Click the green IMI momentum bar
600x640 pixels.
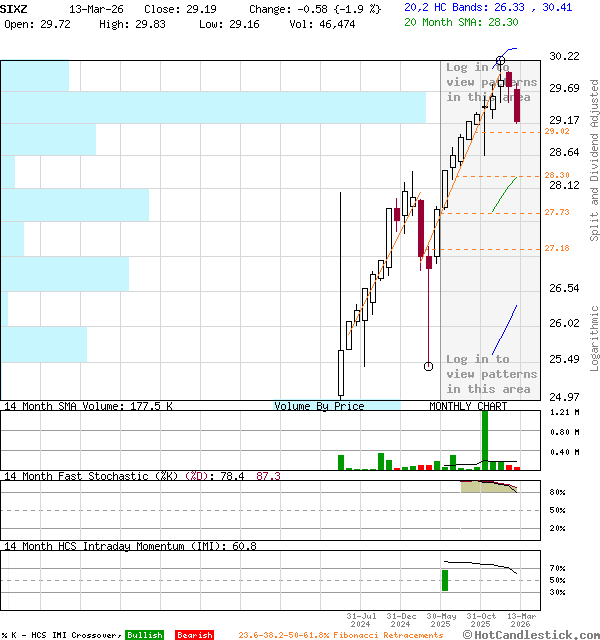[x=444, y=580]
